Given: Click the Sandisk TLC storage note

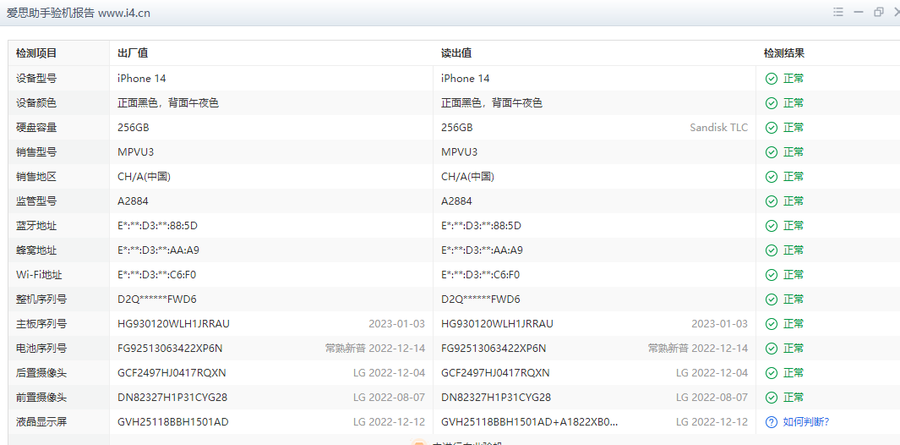Looking at the screenshot, I should coord(719,127).
